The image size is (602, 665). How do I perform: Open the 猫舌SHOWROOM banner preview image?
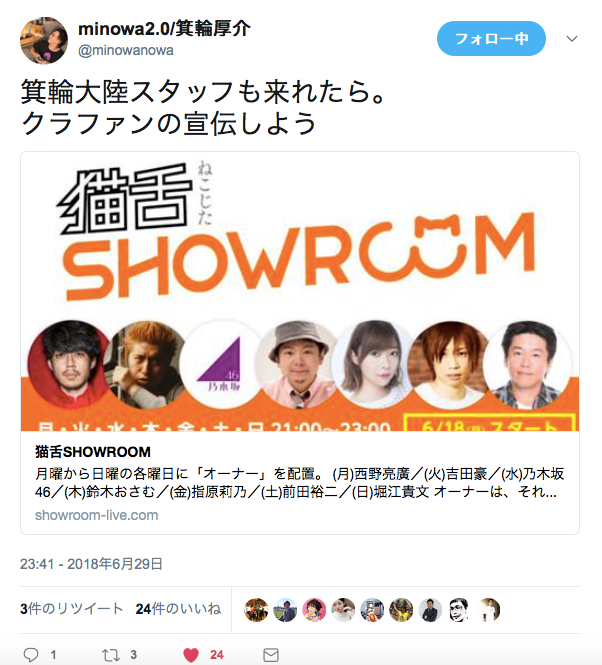[300, 291]
